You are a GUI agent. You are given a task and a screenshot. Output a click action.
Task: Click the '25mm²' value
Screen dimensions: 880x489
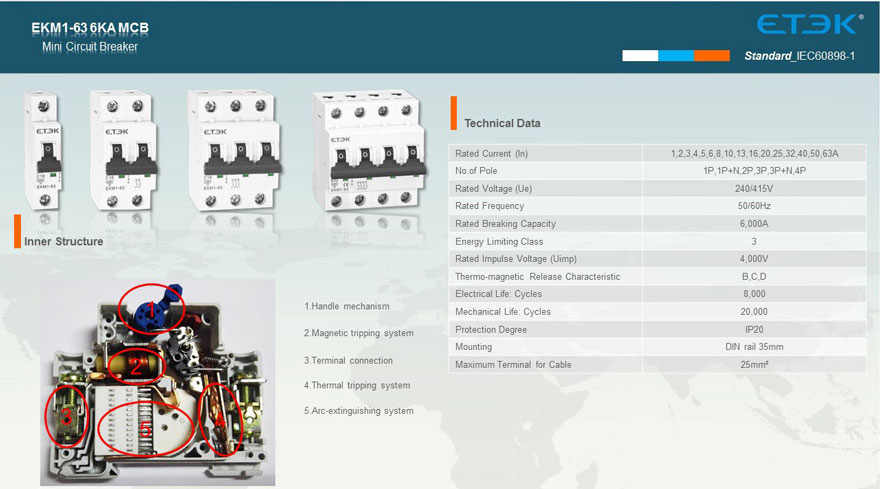754,364
